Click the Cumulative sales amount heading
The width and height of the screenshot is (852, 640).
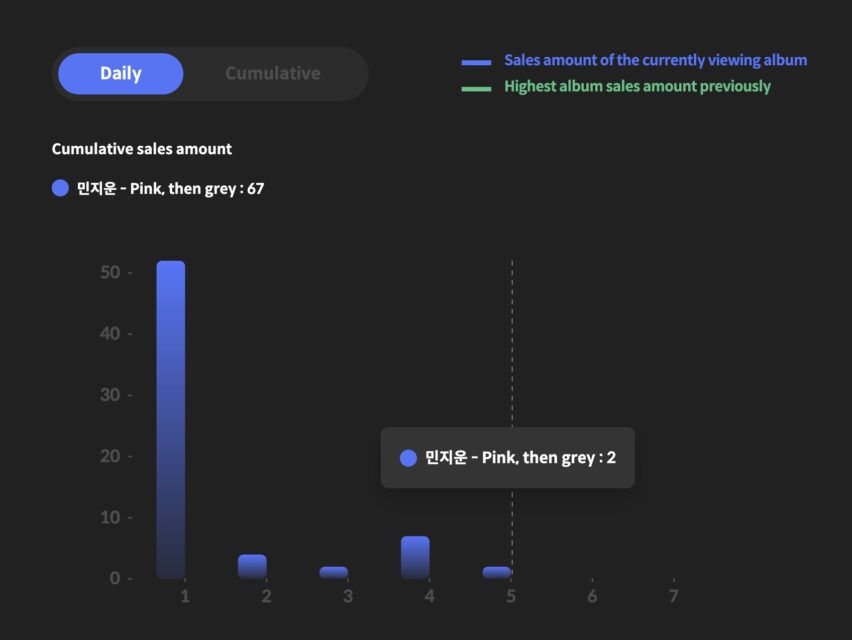[142, 149]
